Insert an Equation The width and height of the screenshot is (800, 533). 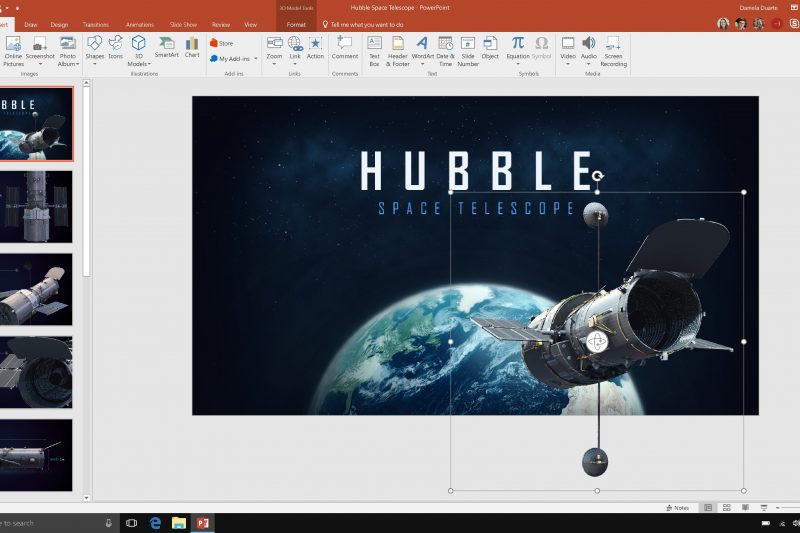518,48
